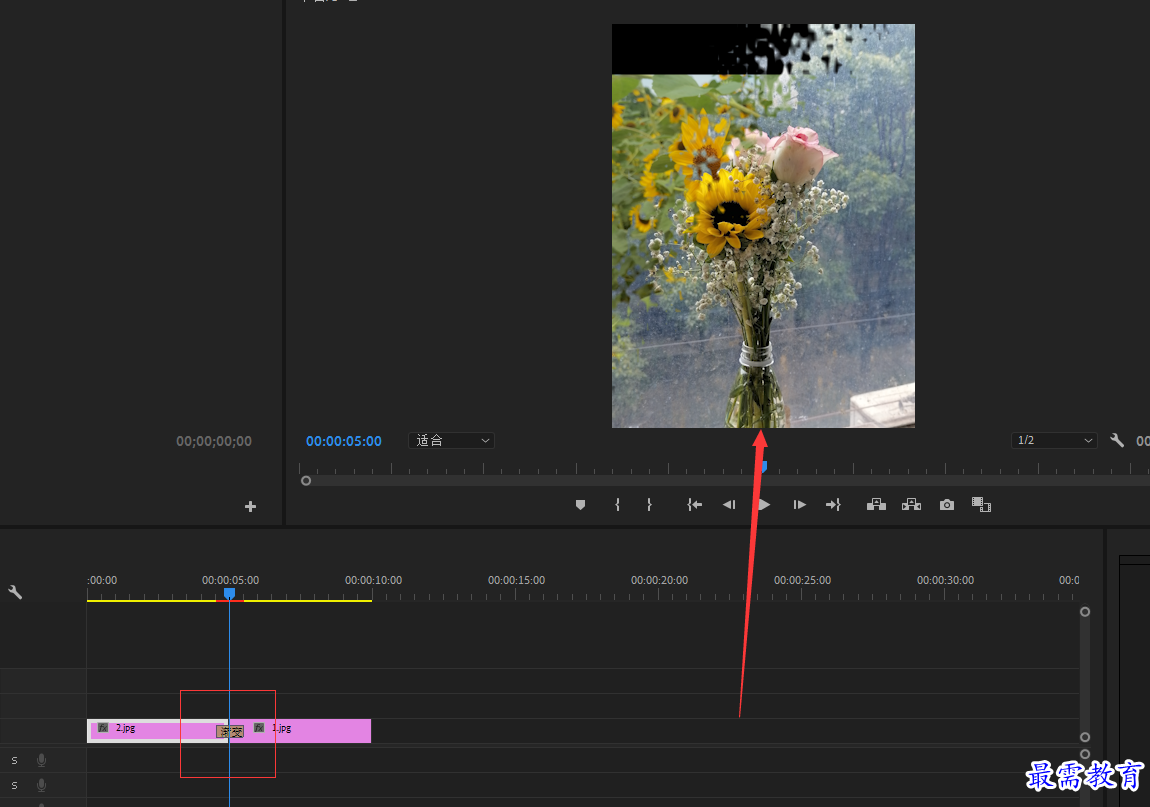This screenshot has width=1150, height=807.
Task: Click the Program monitor playhead marker
Action: coord(763,467)
